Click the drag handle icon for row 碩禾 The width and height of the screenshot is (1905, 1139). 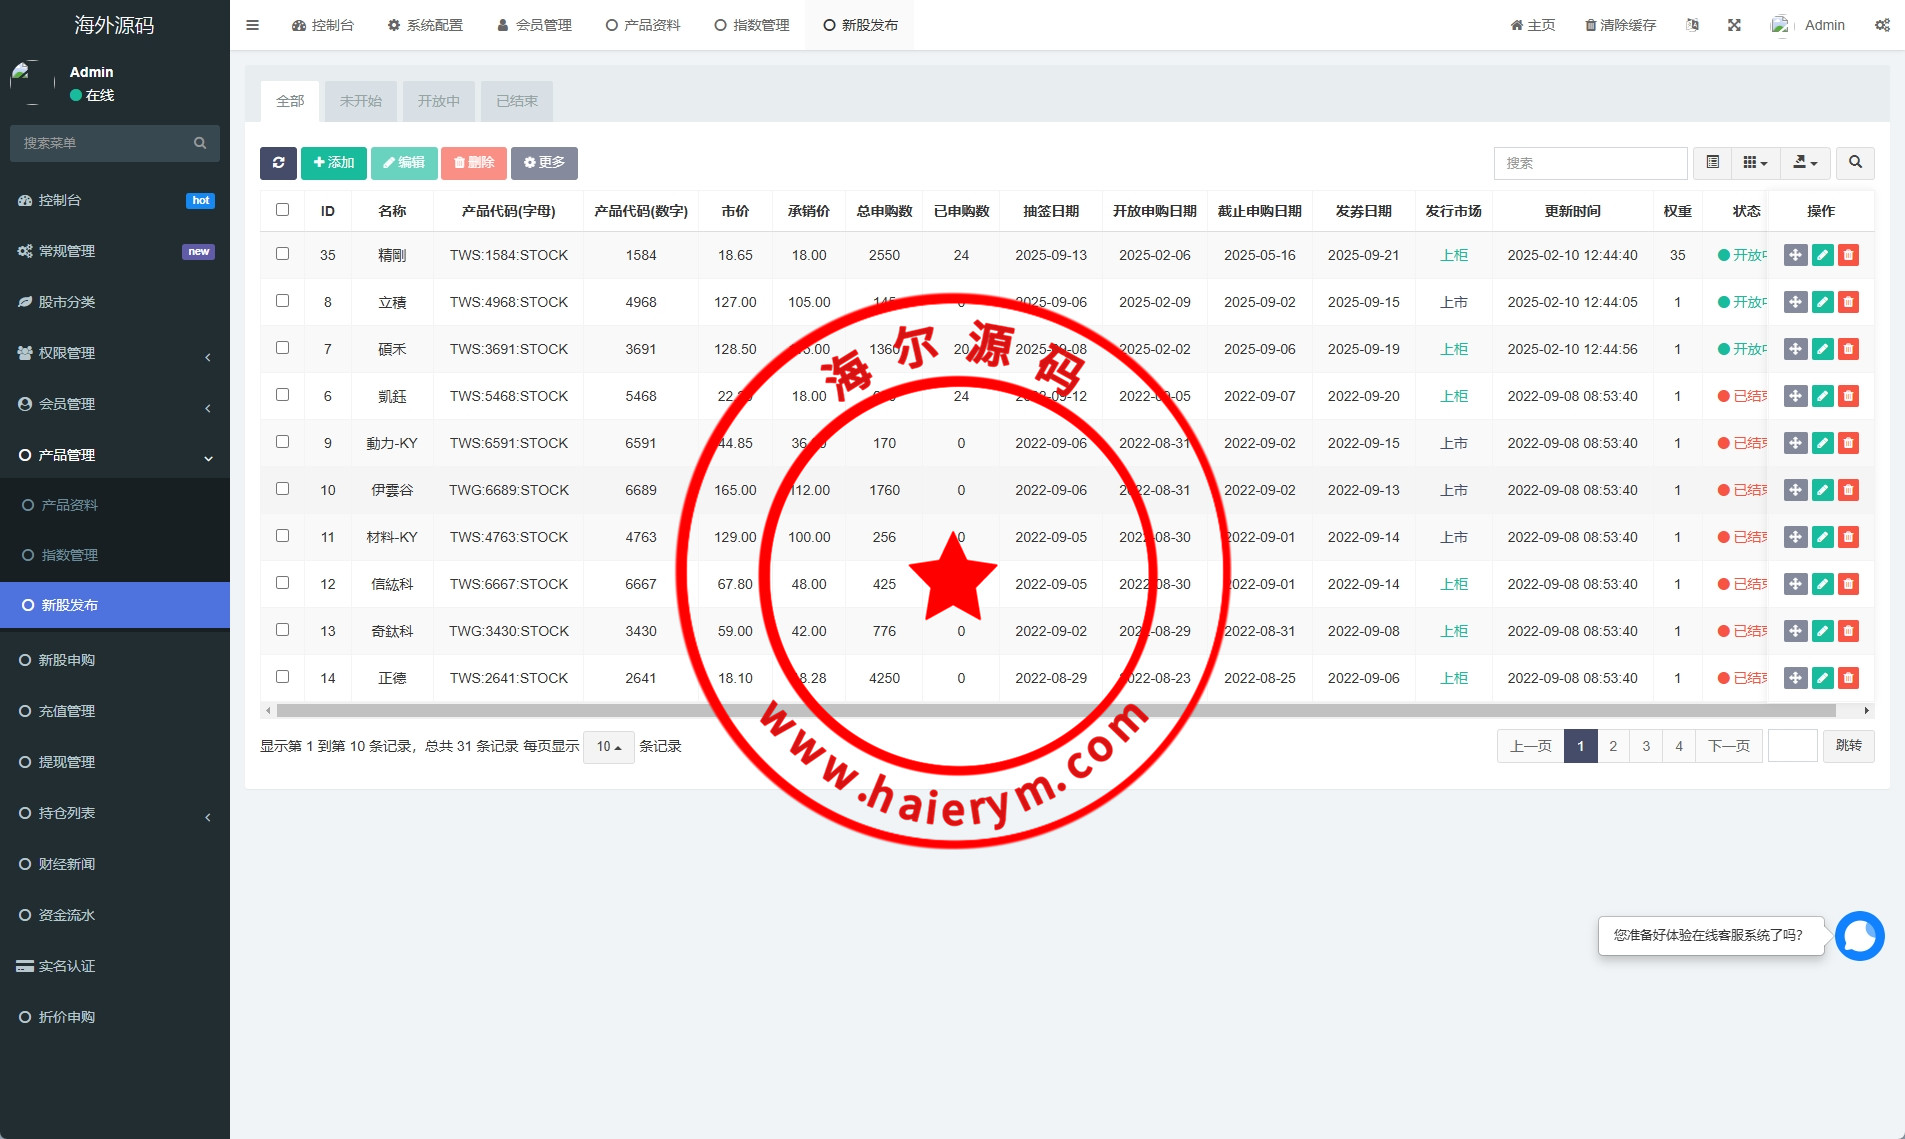[x=1795, y=349]
